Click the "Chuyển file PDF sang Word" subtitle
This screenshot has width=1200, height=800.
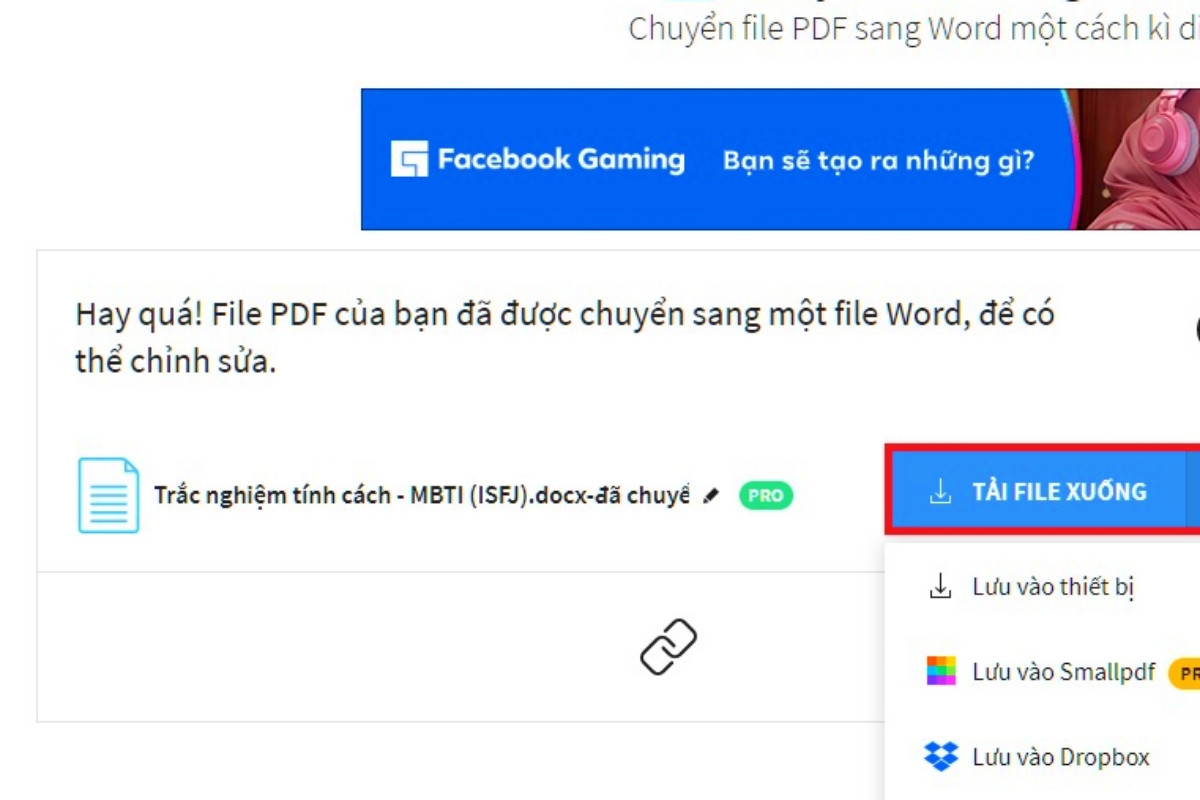pos(914,28)
